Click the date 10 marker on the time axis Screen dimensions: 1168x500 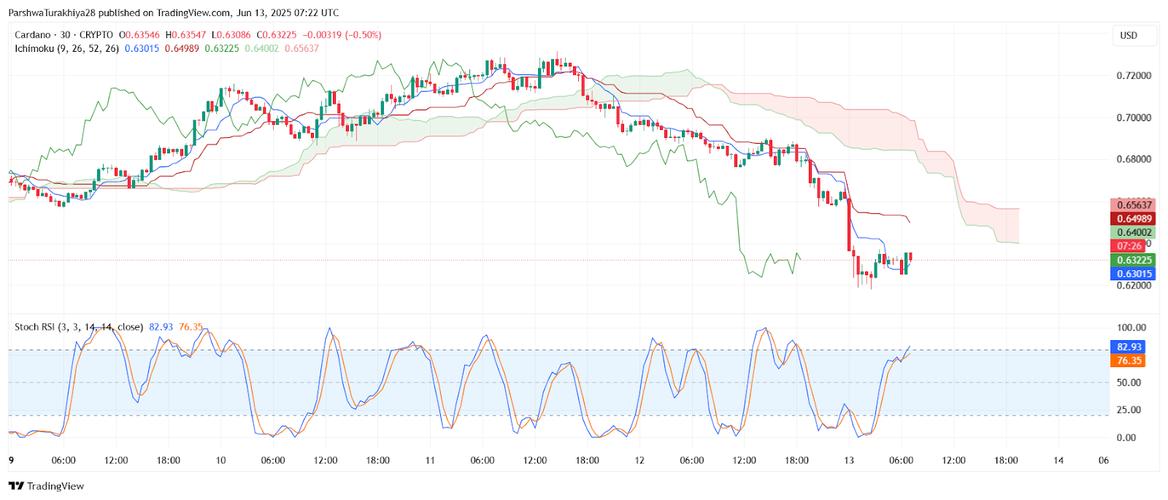220,459
